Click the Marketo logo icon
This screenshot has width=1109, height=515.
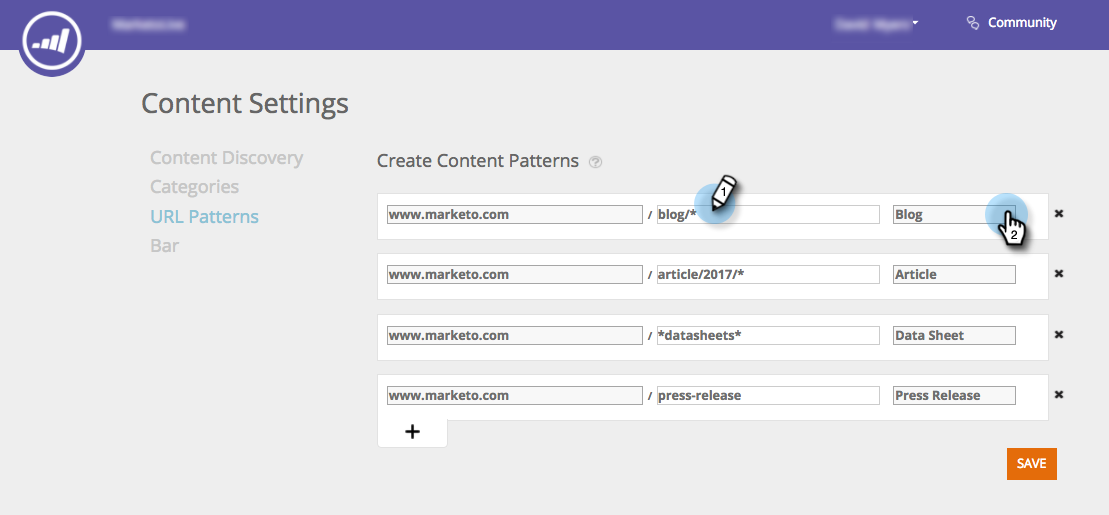pos(52,42)
